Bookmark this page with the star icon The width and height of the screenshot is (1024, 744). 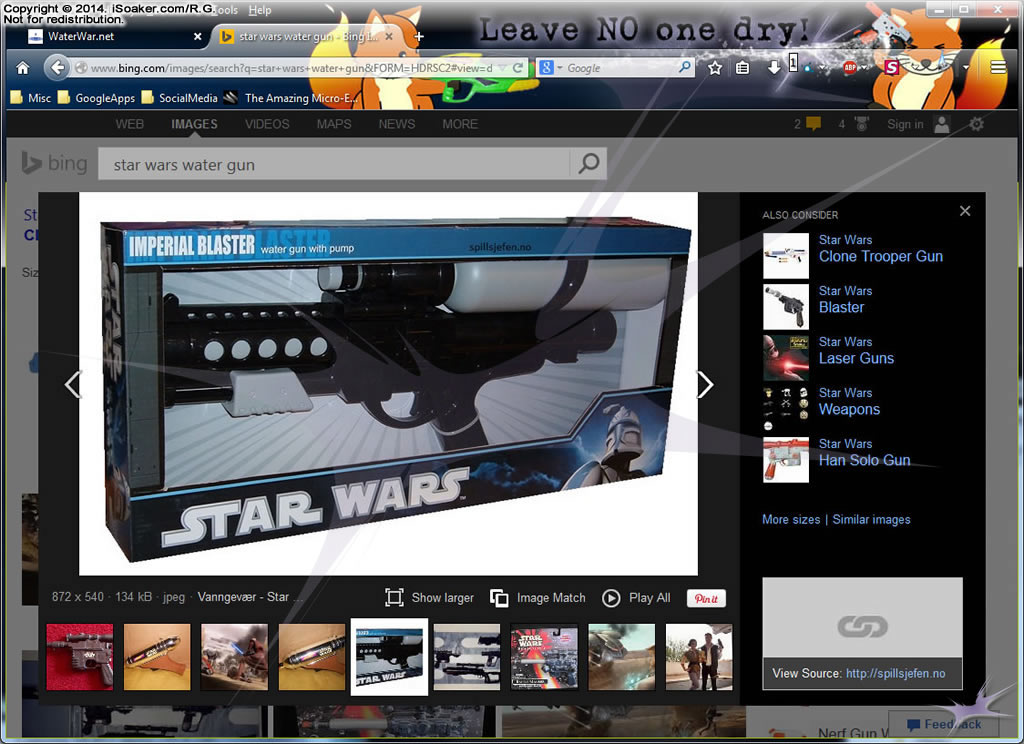click(715, 68)
